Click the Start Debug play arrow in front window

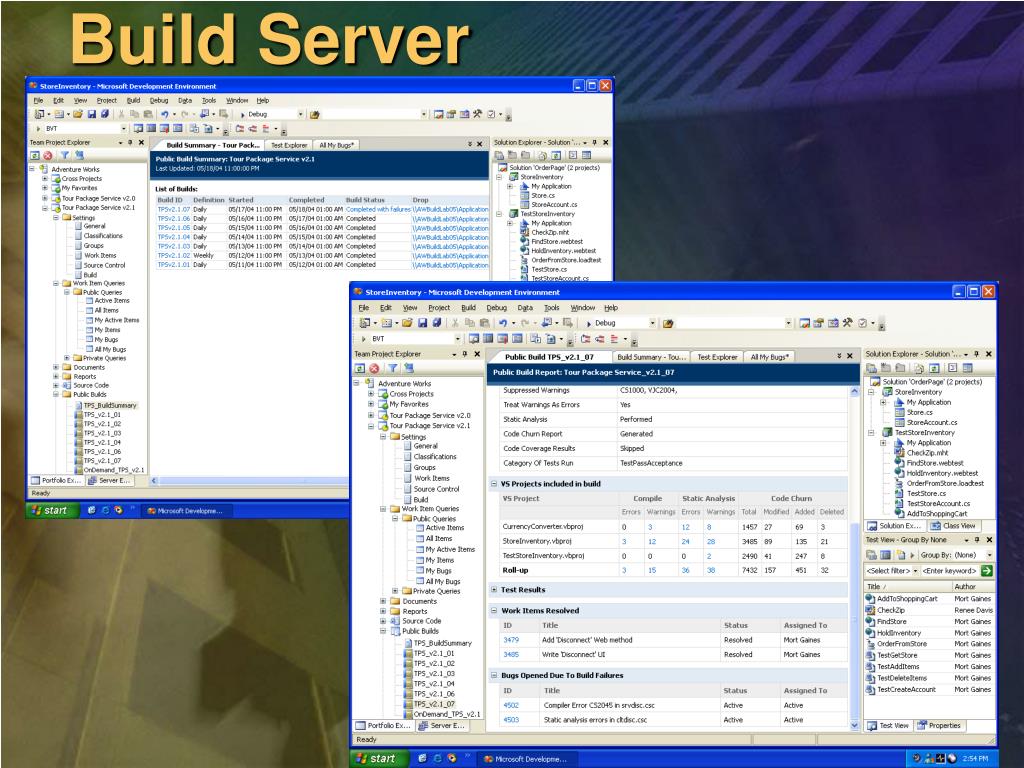(x=589, y=323)
